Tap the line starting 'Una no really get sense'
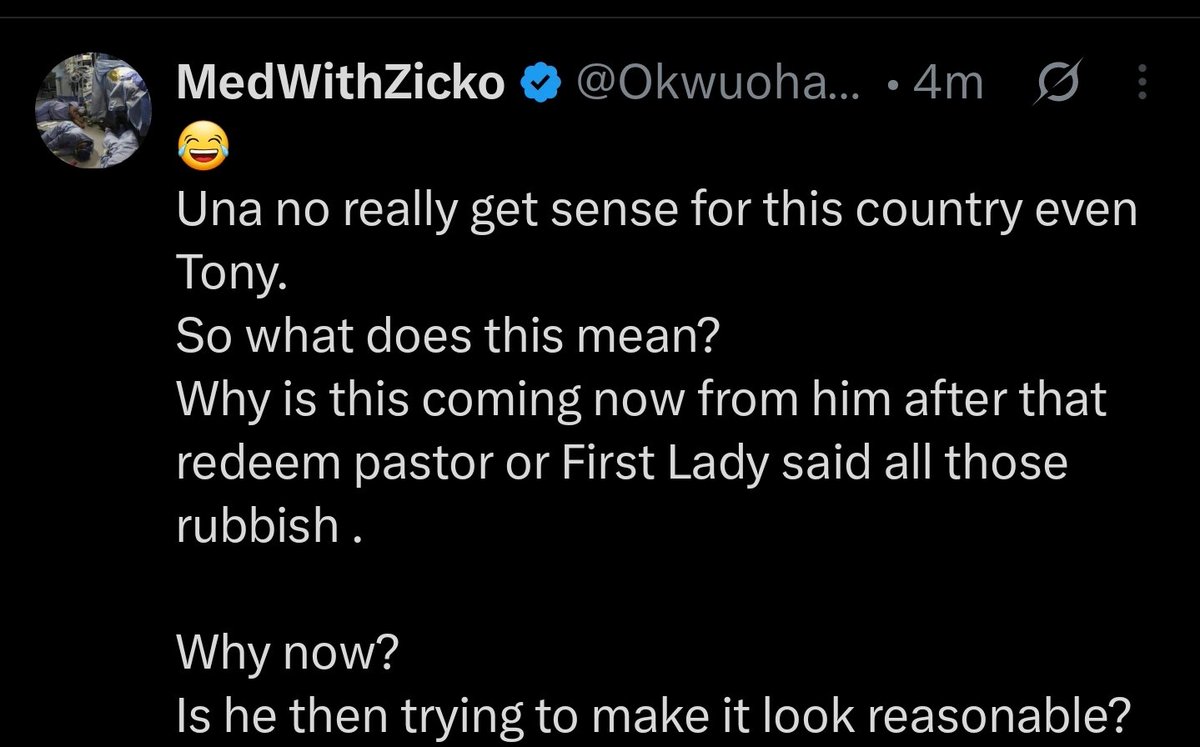This screenshot has height=747, width=1200. 657,216
